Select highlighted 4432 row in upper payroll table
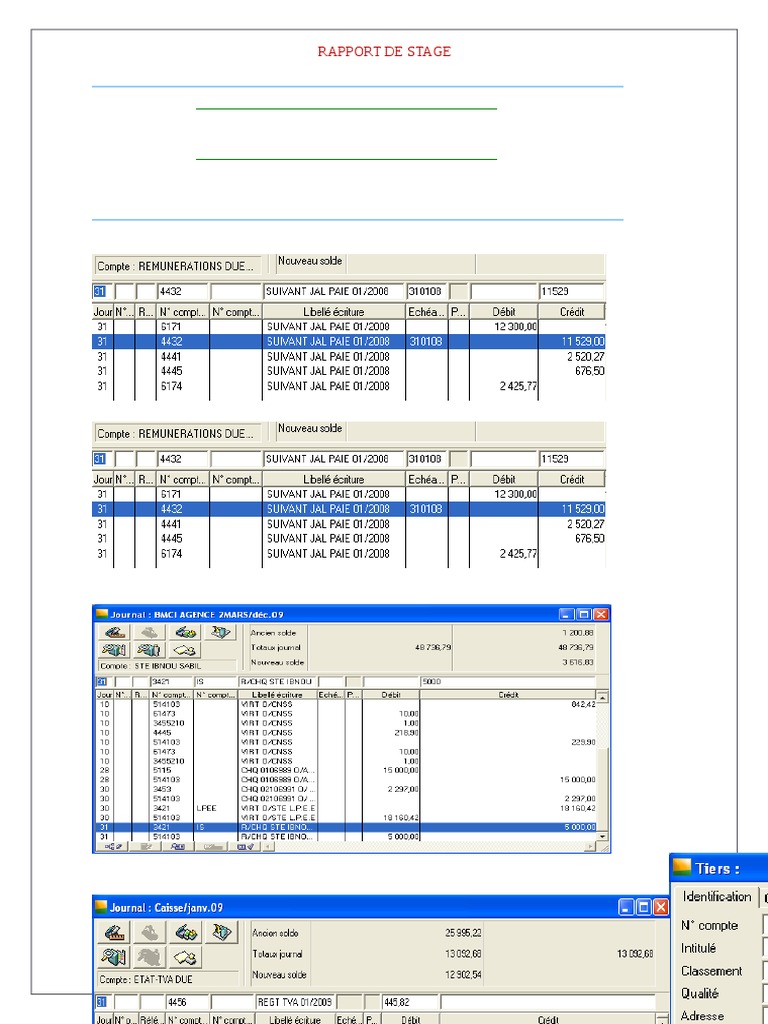The image size is (768, 1024). [349, 342]
